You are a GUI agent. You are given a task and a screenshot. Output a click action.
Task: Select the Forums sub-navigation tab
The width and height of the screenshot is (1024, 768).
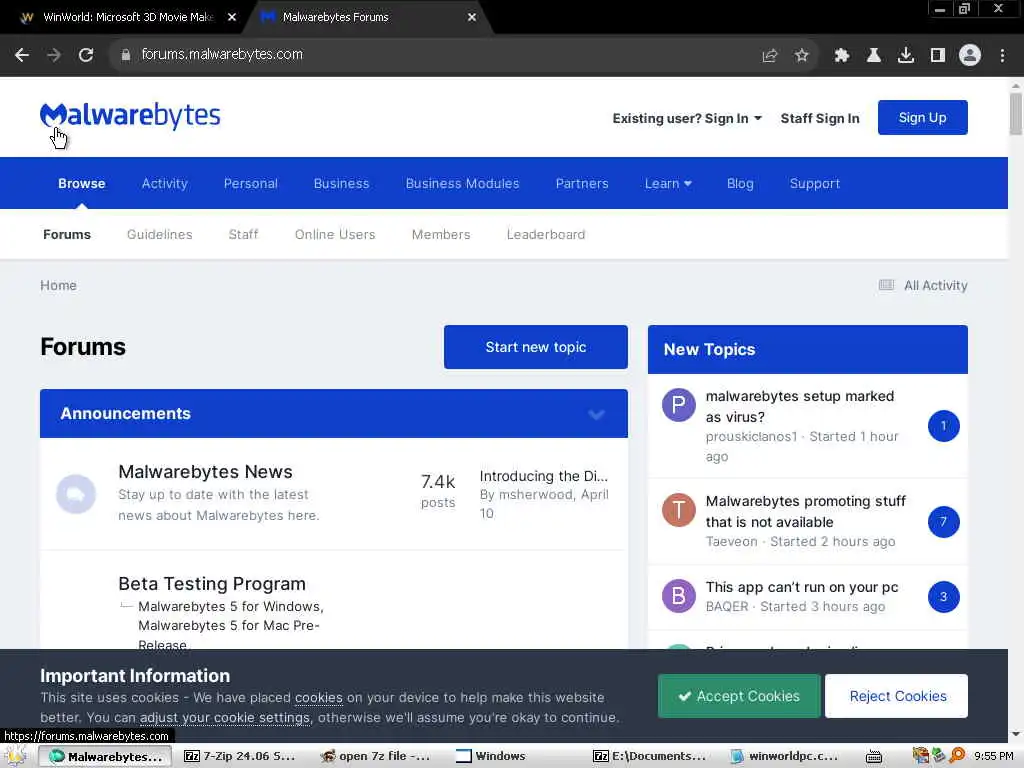[x=67, y=234]
